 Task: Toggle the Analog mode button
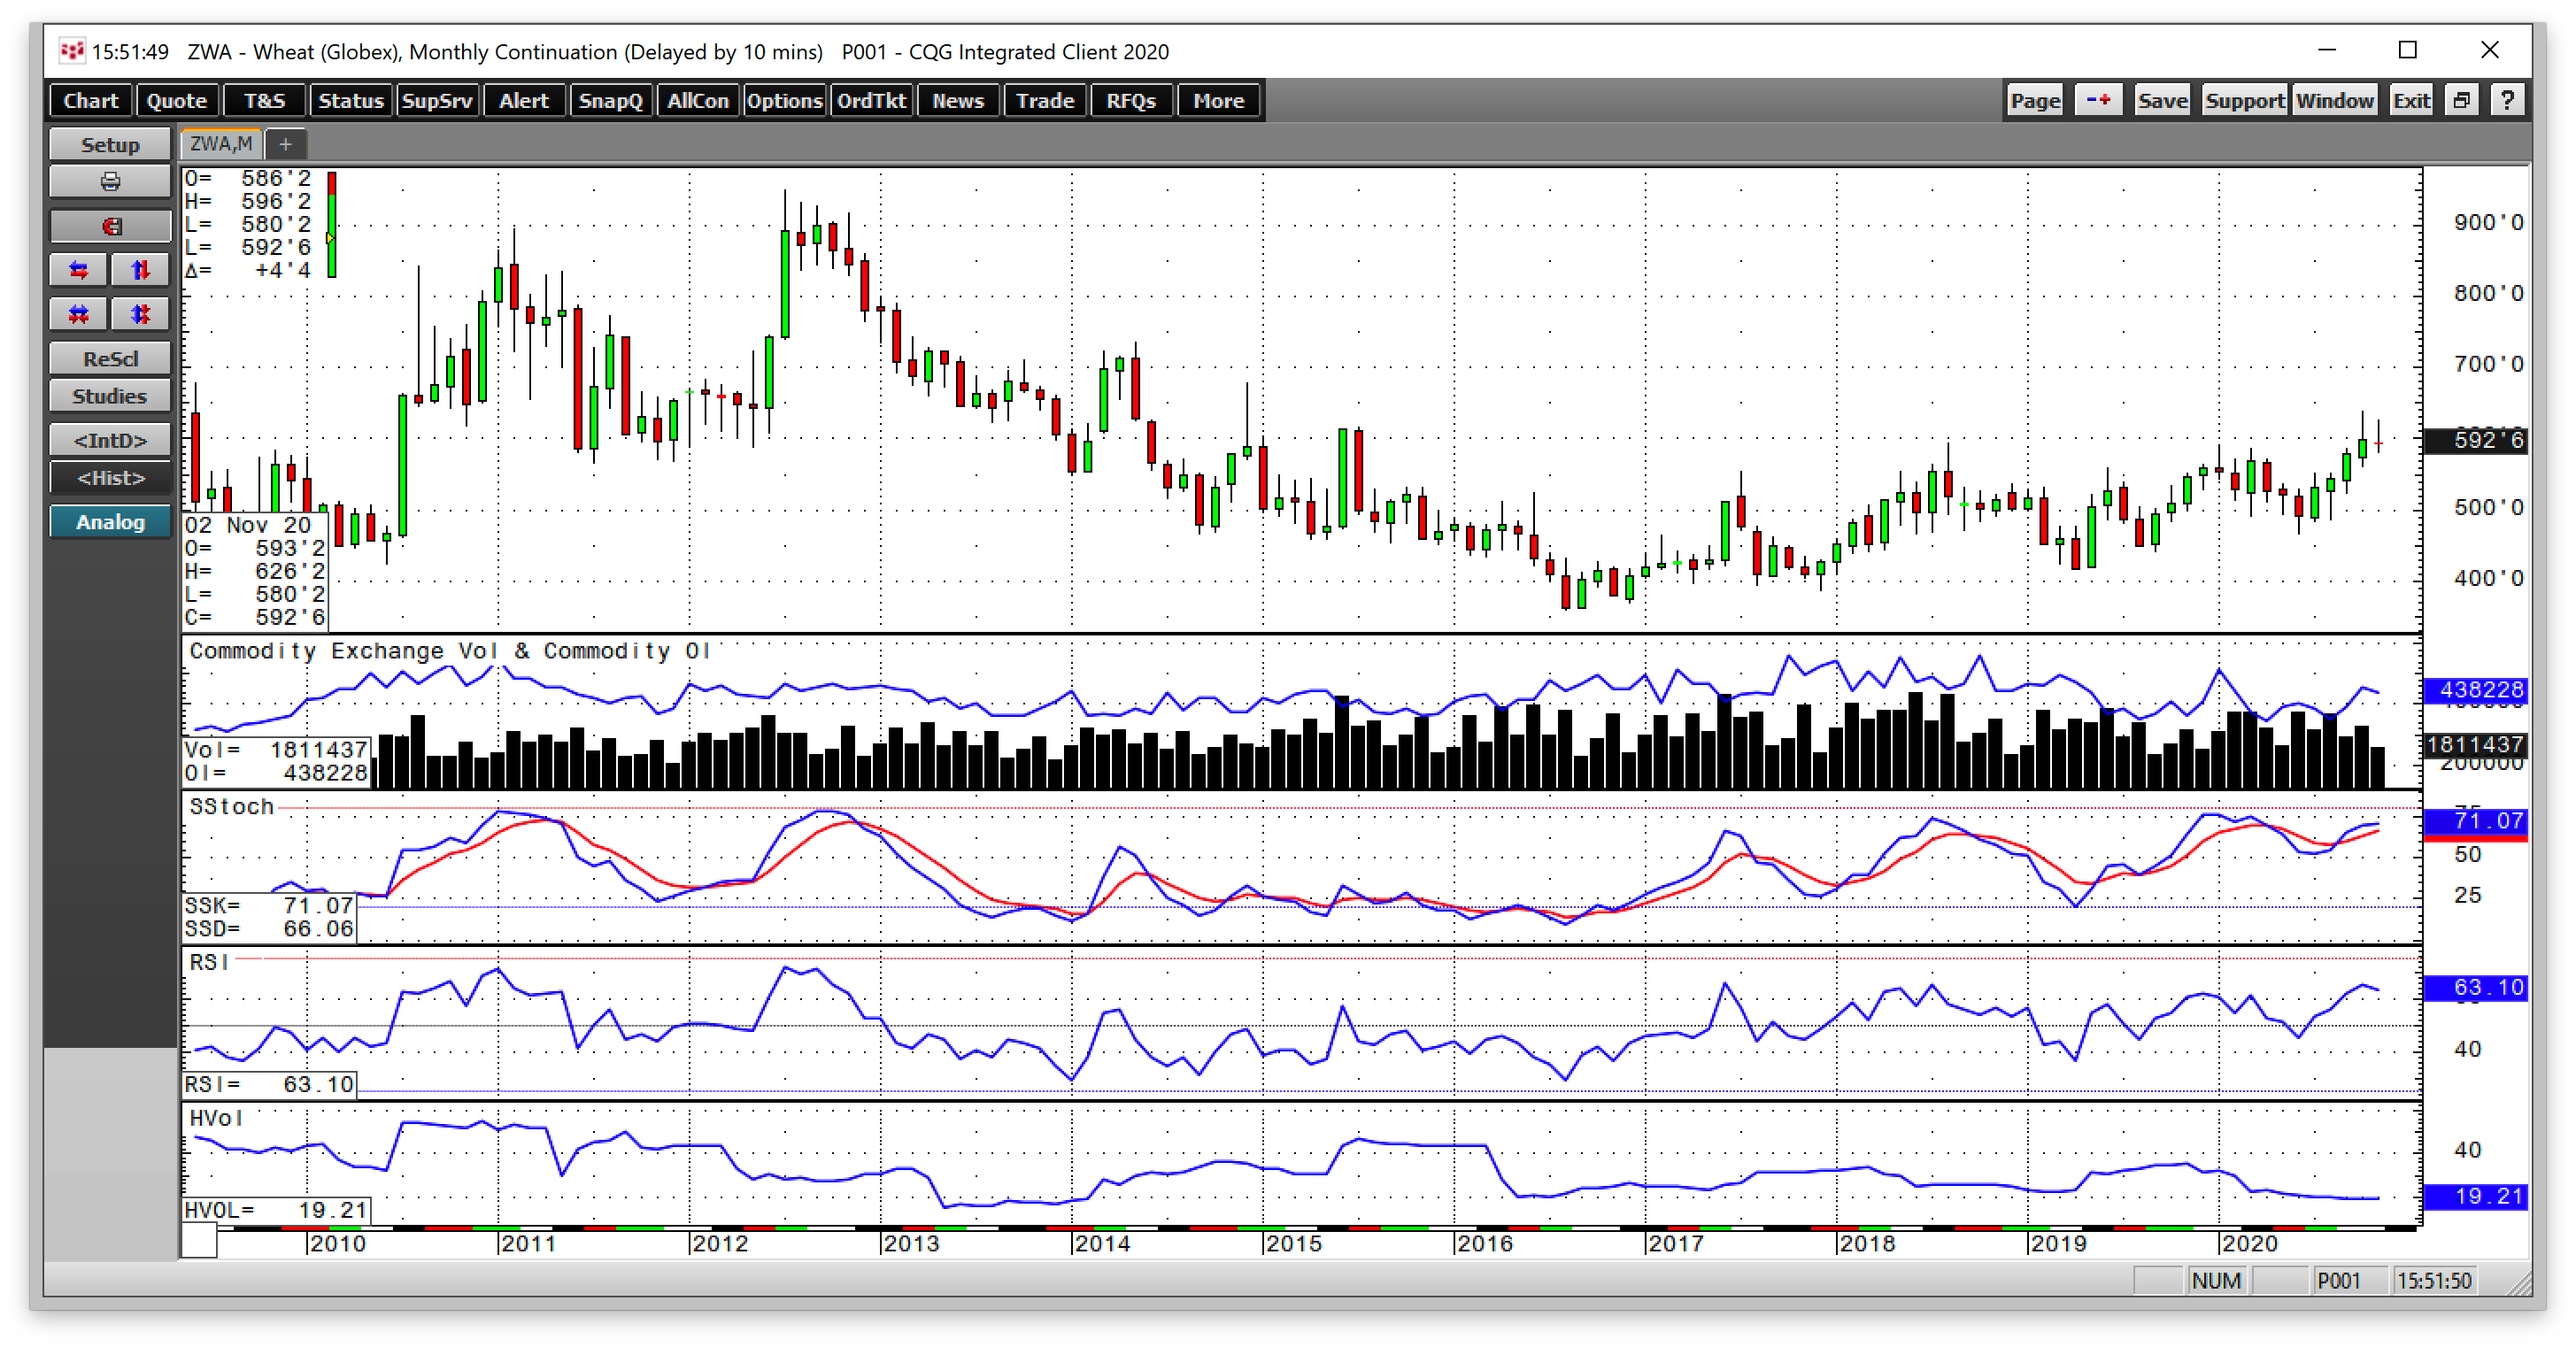[x=110, y=522]
